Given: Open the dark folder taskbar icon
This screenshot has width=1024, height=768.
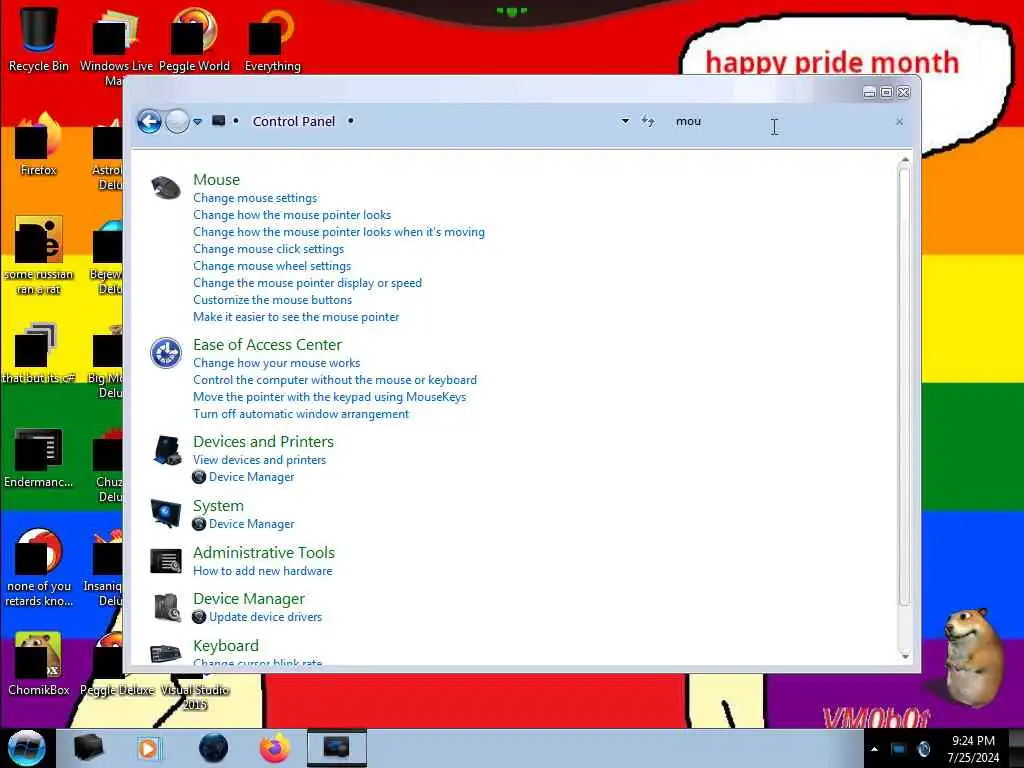Looking at the screenshot, I should click(88, 748).
